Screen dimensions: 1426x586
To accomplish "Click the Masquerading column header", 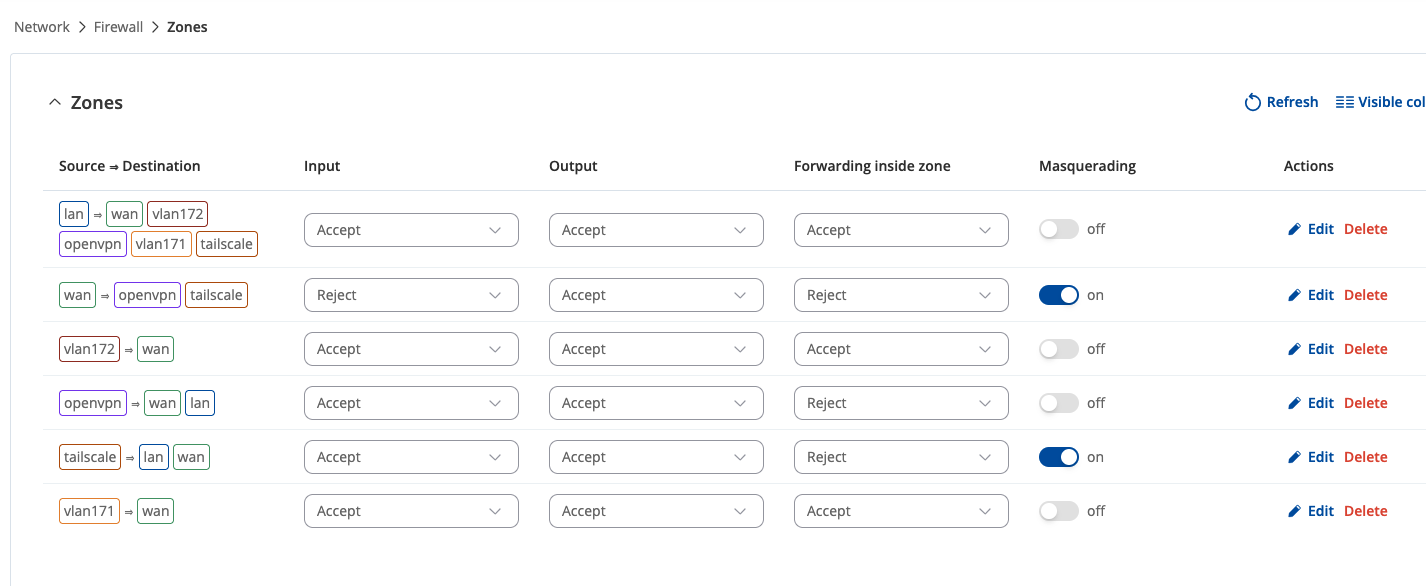I will (x=1087, y=166).
